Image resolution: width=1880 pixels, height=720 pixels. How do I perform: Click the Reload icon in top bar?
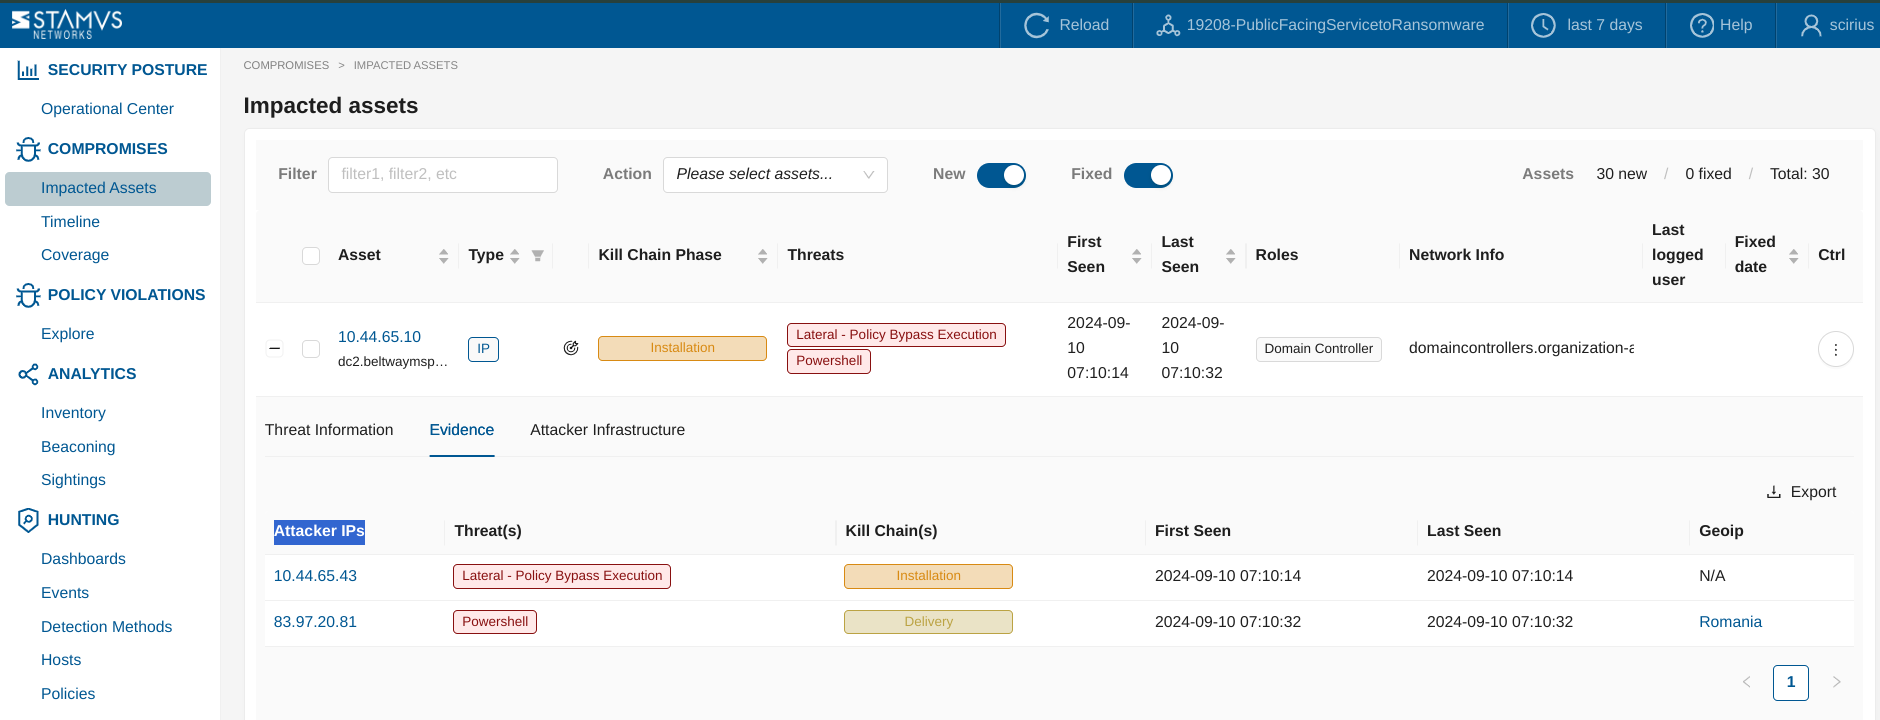(1037, 25)
